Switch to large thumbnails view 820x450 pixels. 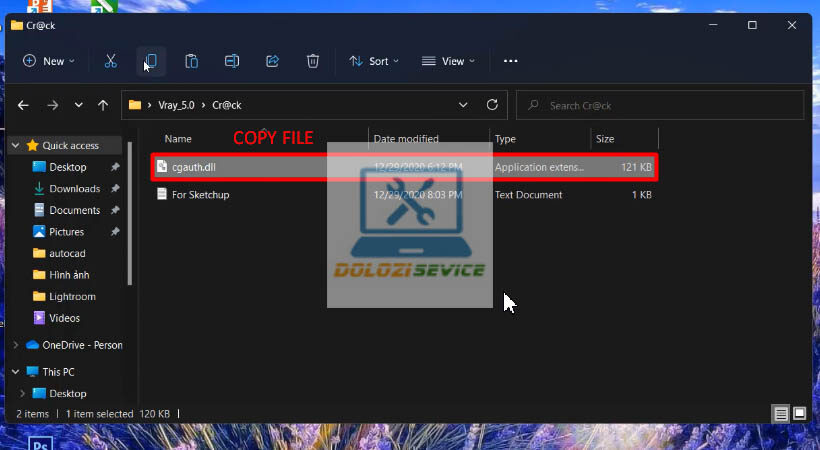pos(799,413)
